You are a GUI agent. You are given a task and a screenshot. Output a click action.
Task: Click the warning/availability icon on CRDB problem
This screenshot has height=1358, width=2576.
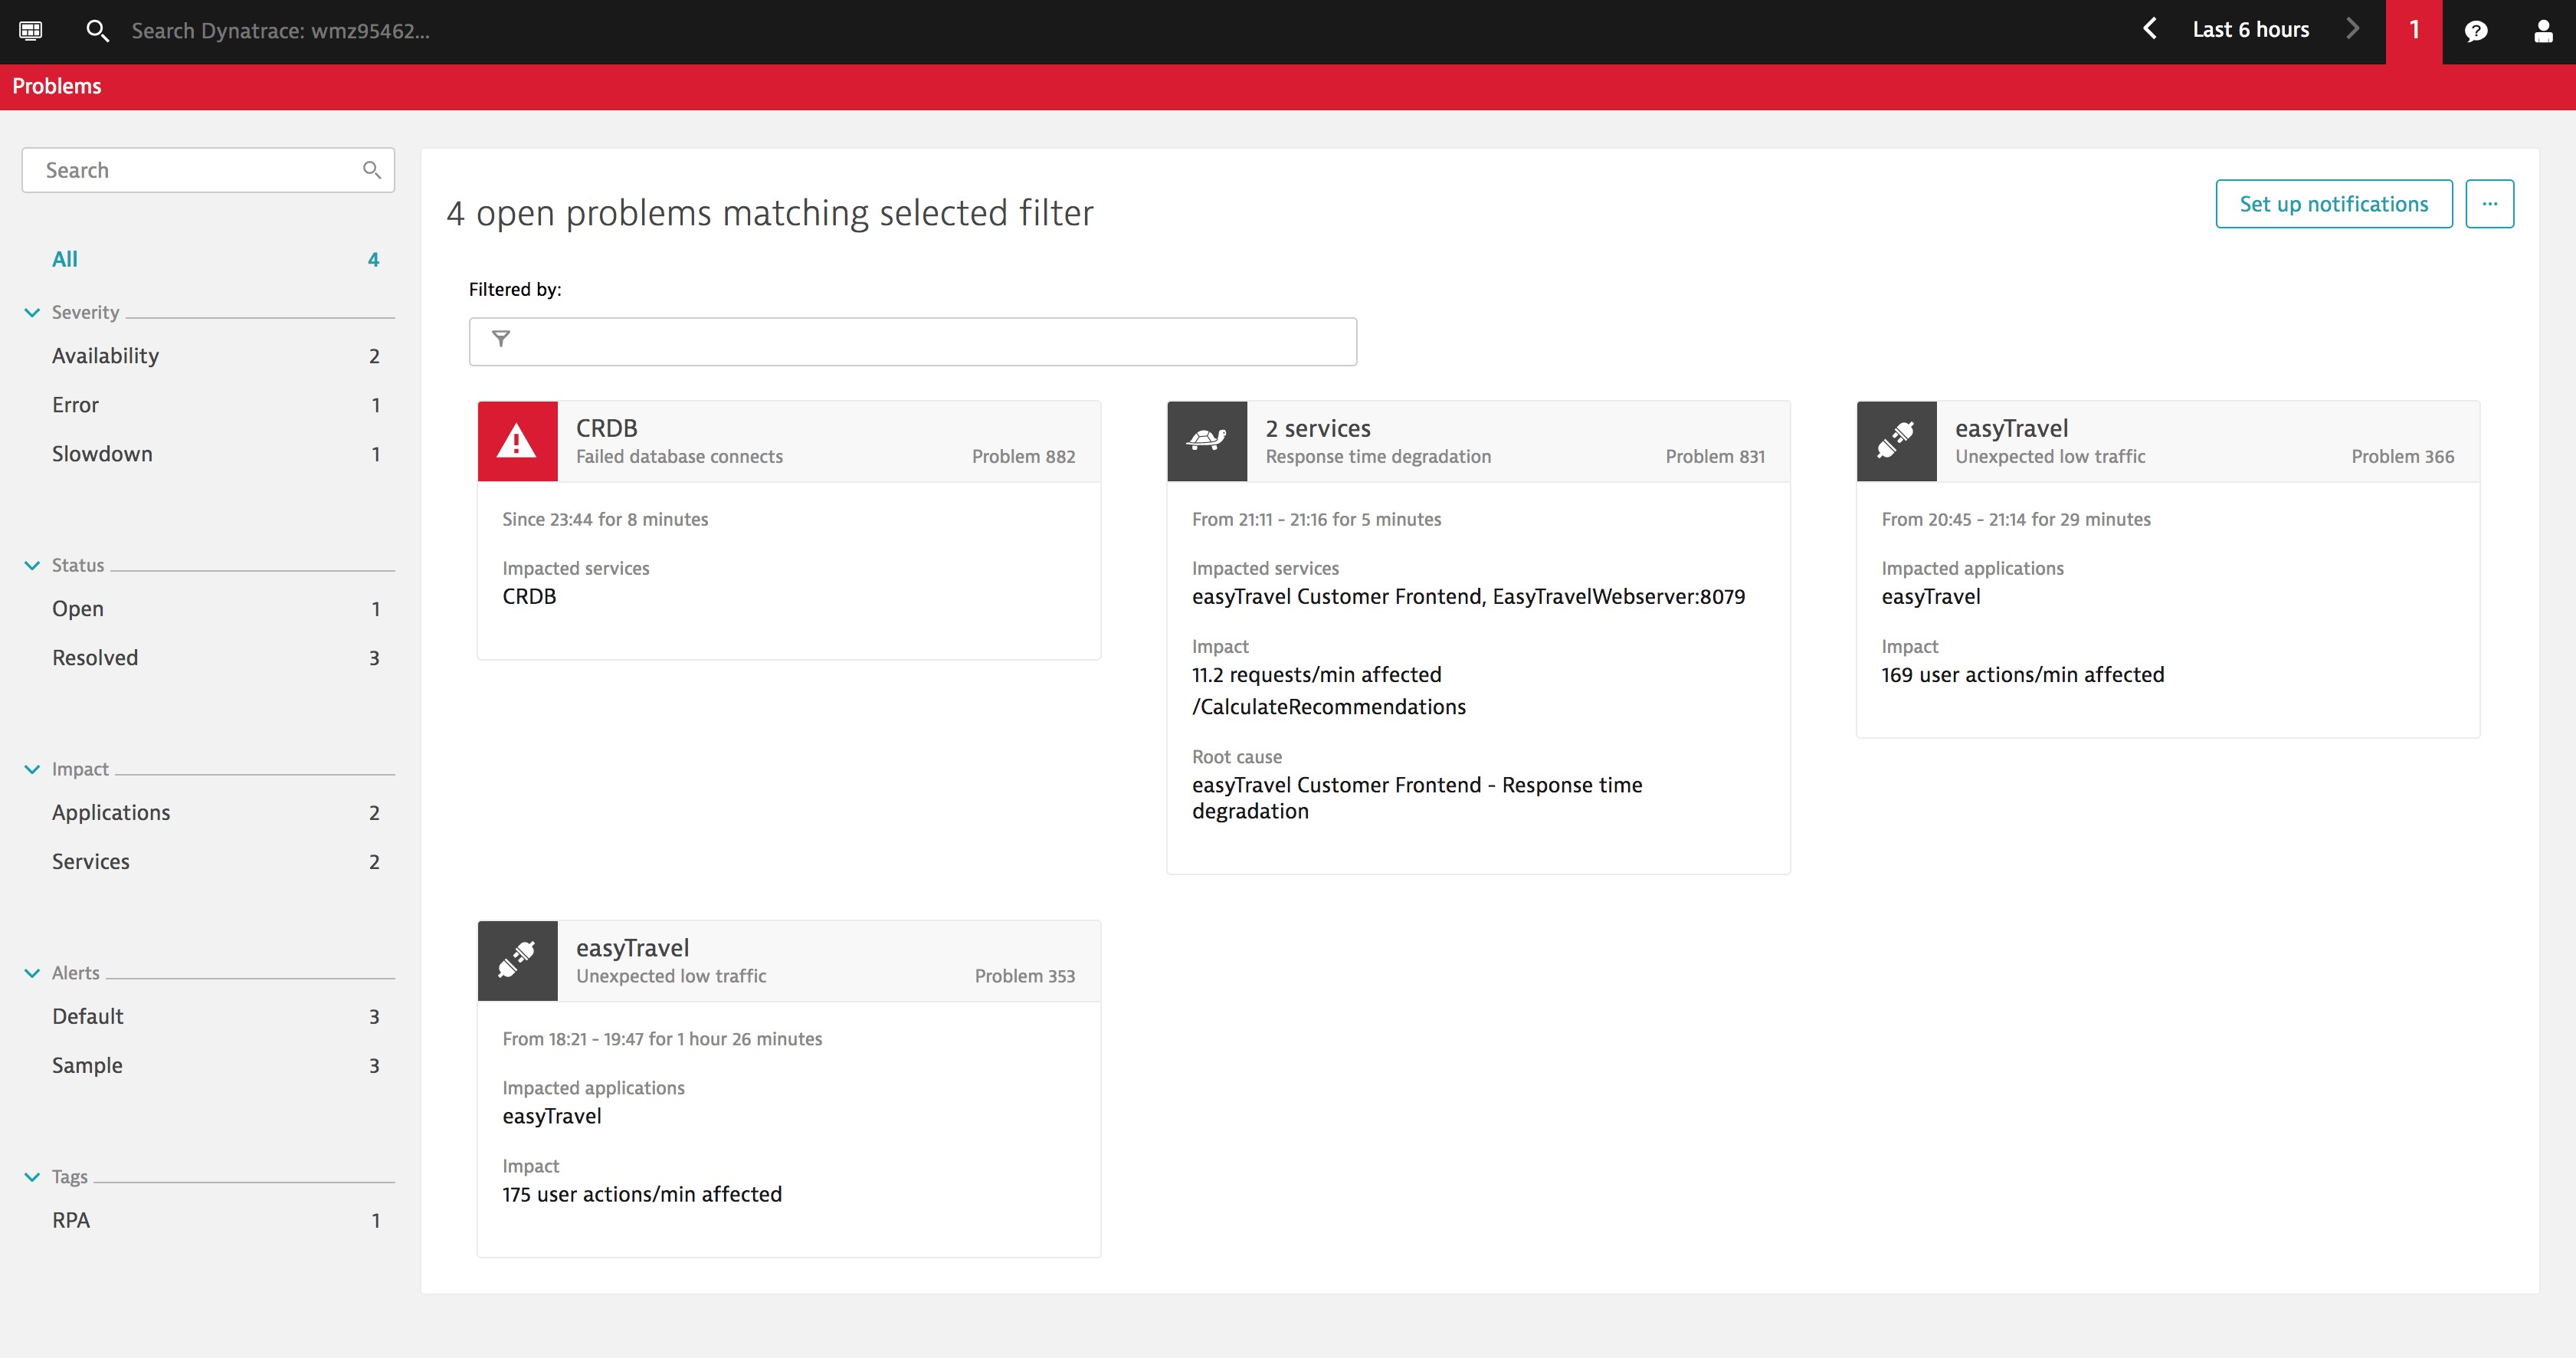click(x=515, y=440)
